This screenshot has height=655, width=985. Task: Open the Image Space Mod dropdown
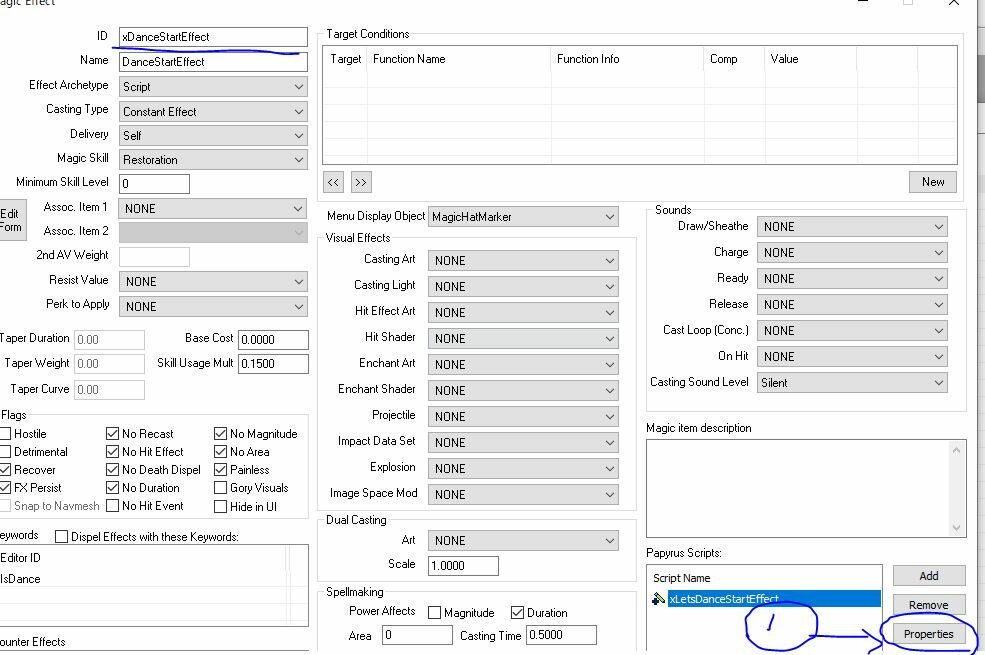[523, 495]
